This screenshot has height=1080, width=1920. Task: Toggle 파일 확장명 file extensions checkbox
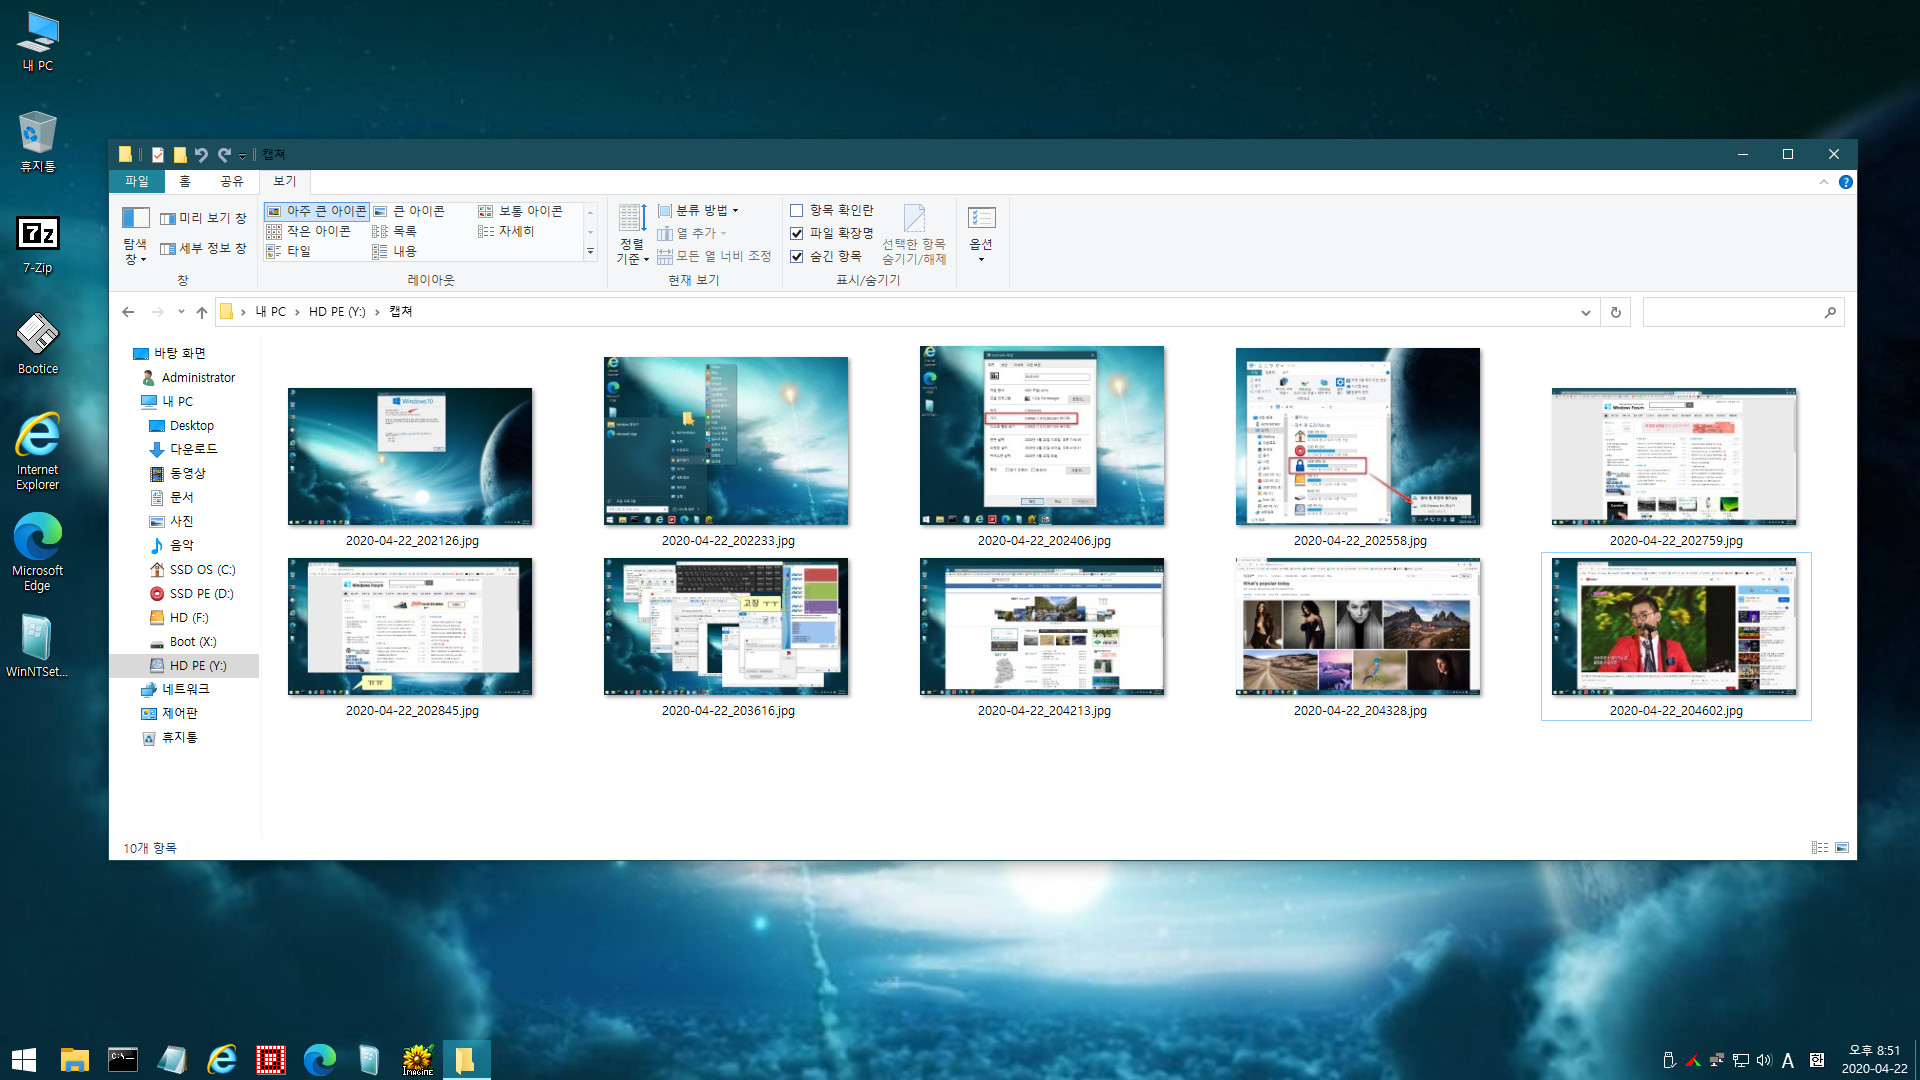pyautogui.click(x=832, y=233)
